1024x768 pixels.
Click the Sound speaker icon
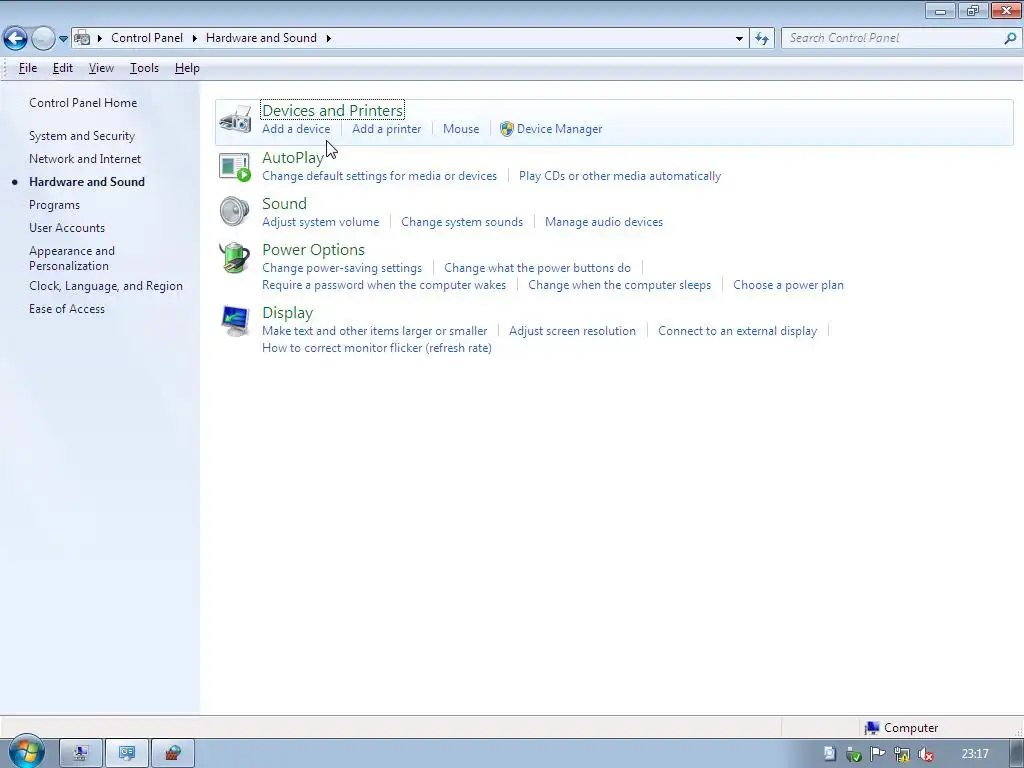pos(235,212)
